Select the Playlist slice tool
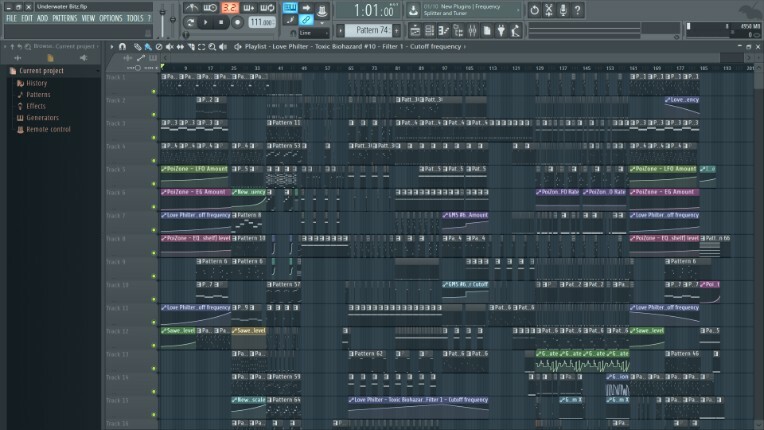Screen dimensions: 764x430 [191, 47]
